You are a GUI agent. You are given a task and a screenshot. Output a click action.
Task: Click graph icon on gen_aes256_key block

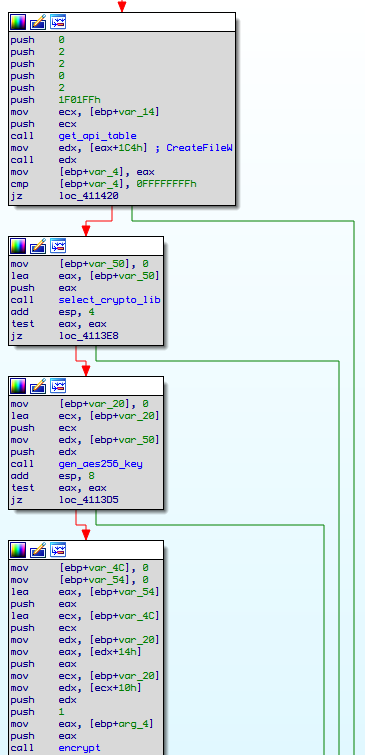coord(58,386)
